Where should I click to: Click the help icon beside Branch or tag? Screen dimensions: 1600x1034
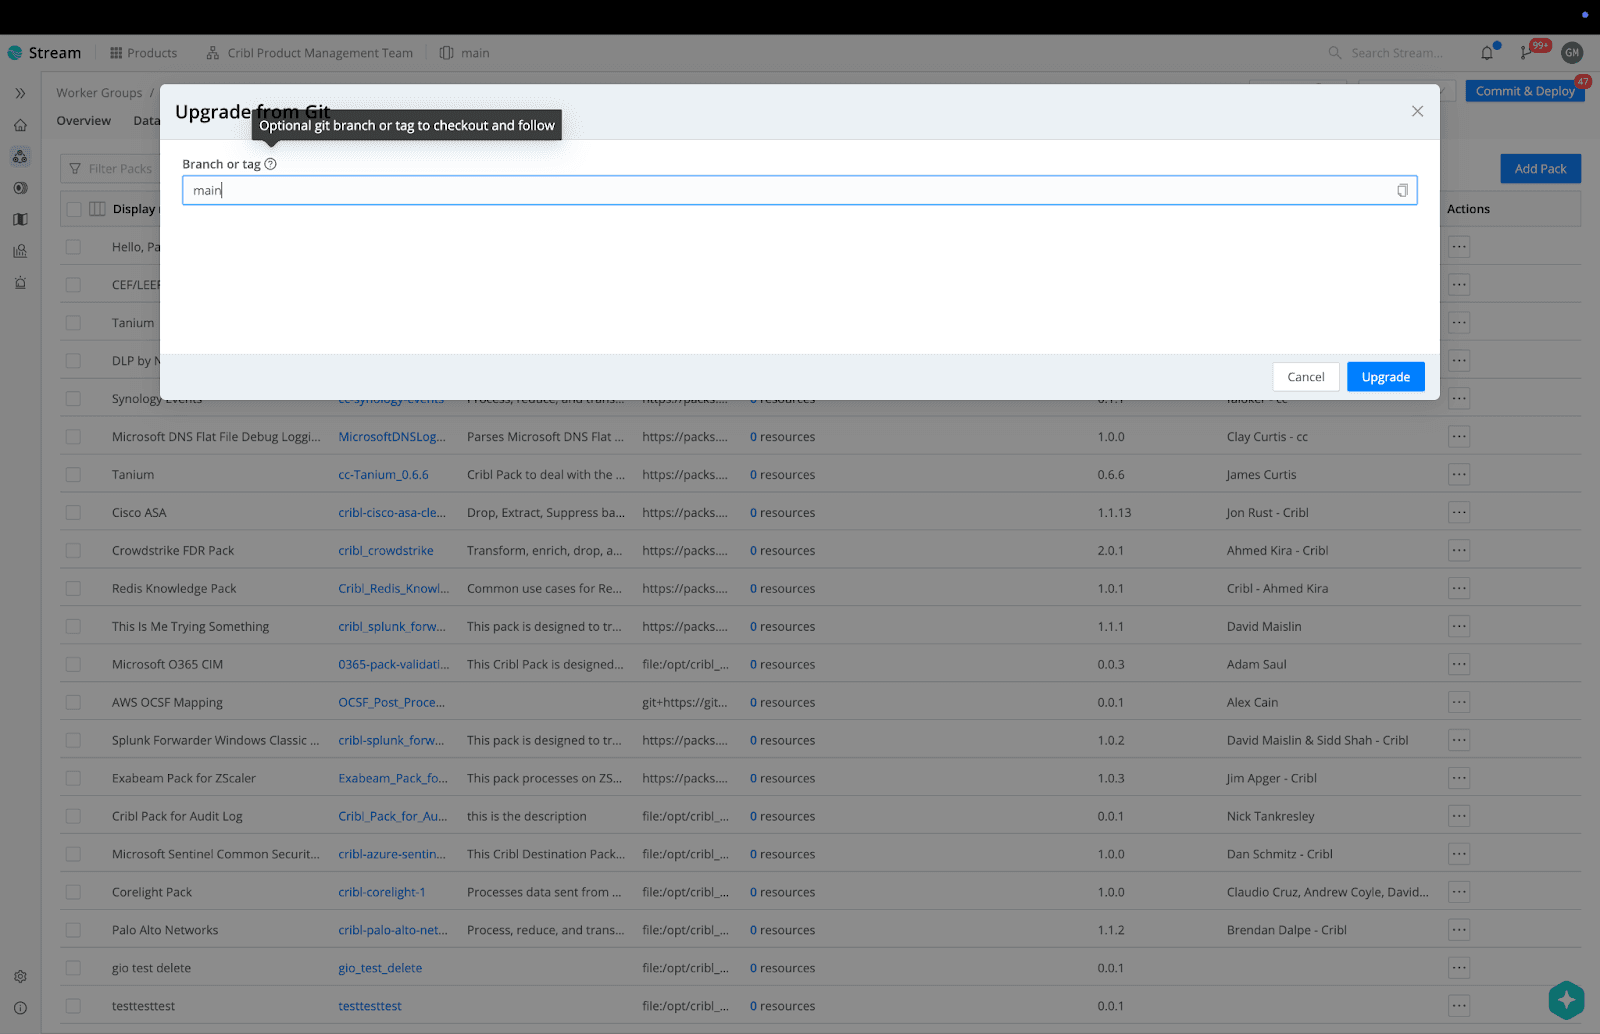tap(270, 164)
